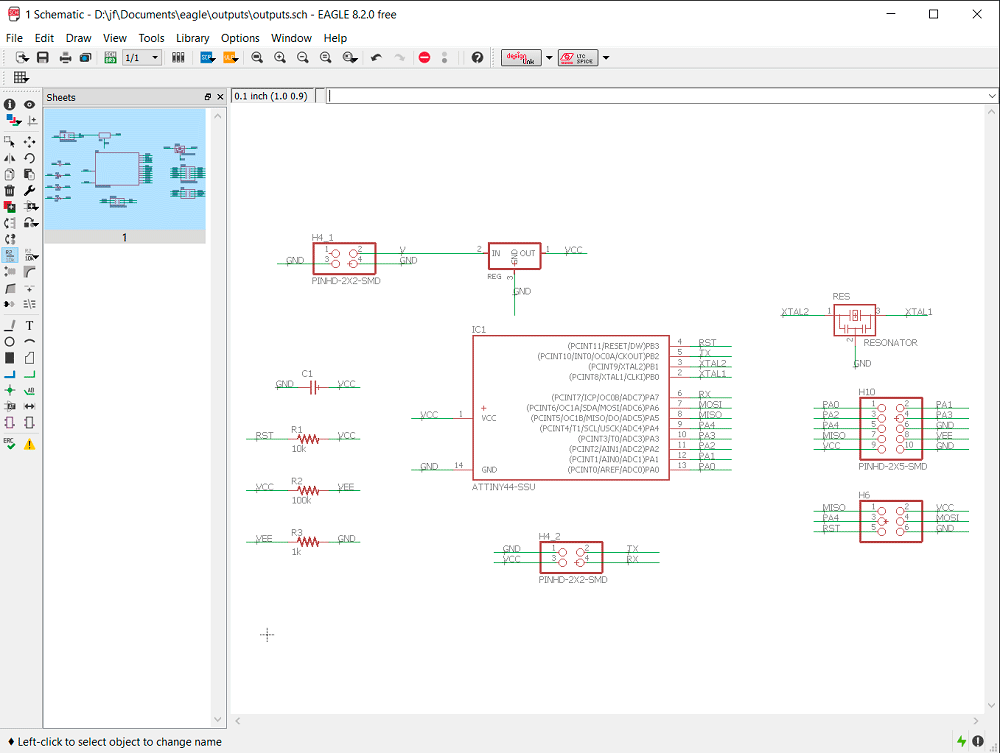Activate the highlighted Name tool
The width and height of the screenshot is (1000, 753).
[x=10, y=256]
